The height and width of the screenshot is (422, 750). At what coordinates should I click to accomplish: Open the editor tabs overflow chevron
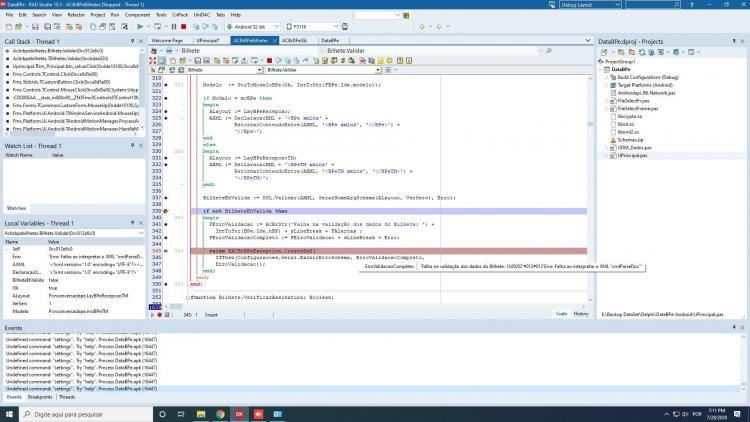click(x=588, y=41)
